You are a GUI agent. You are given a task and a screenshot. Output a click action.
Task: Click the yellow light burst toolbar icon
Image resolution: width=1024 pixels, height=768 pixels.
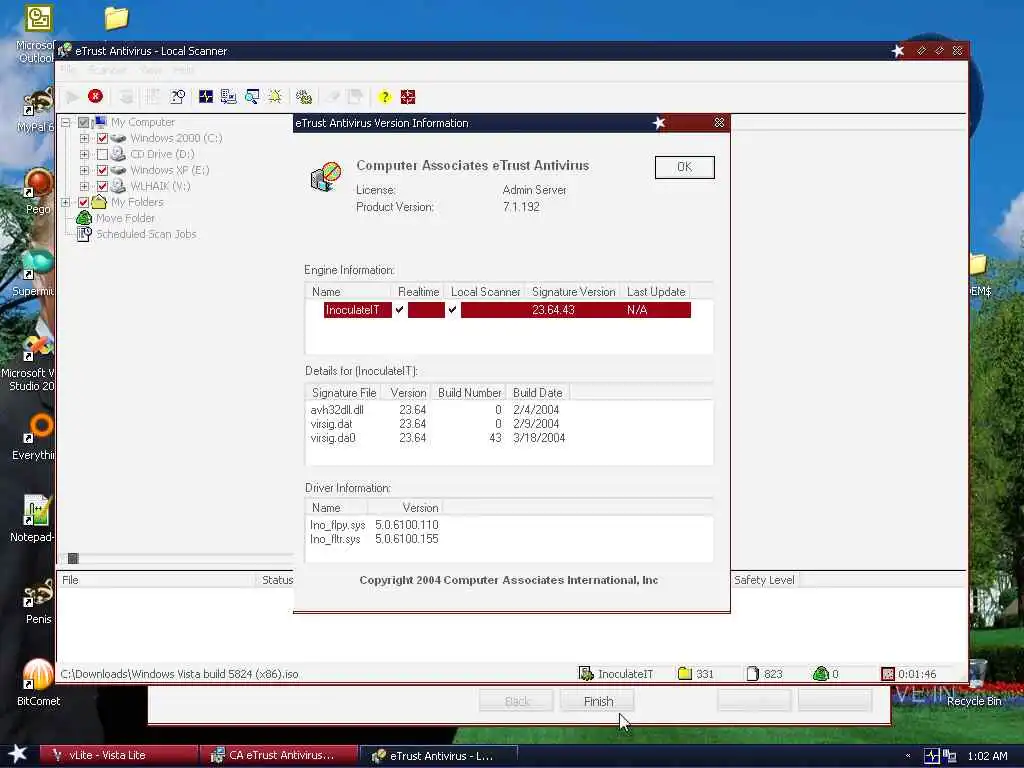point(275,97)
